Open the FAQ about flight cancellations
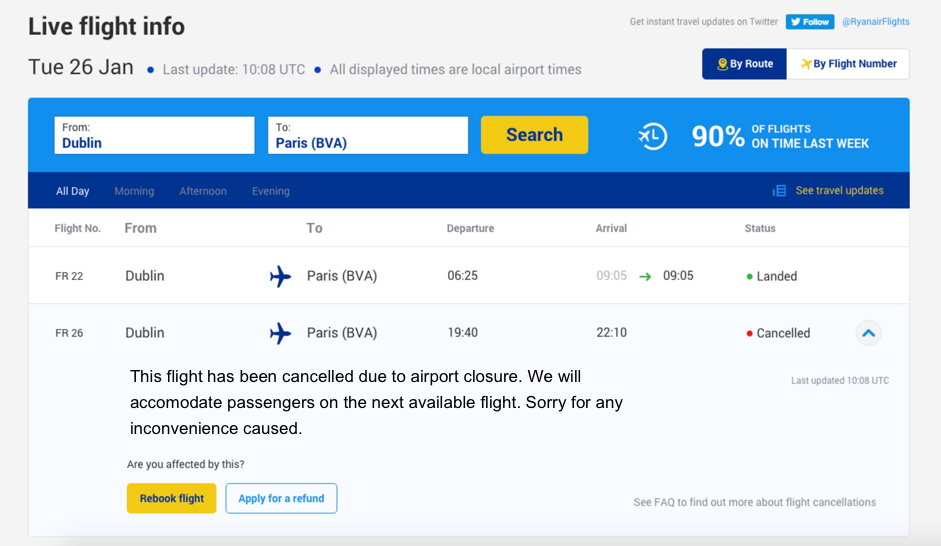941x546 pixels. tap(754, 502)
